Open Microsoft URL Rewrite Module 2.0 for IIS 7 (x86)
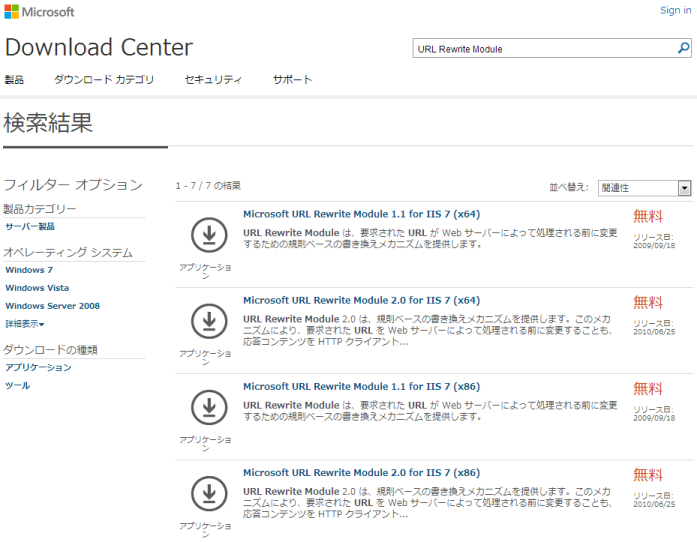This screenshot has width=697, height=542. pyautogui.click(x=361, y=473)
